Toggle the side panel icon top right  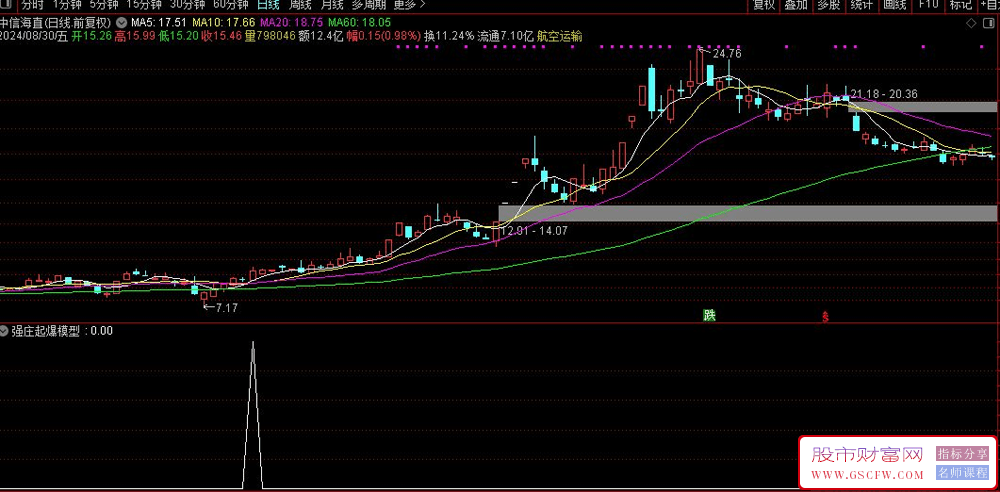tap(989, 24)
